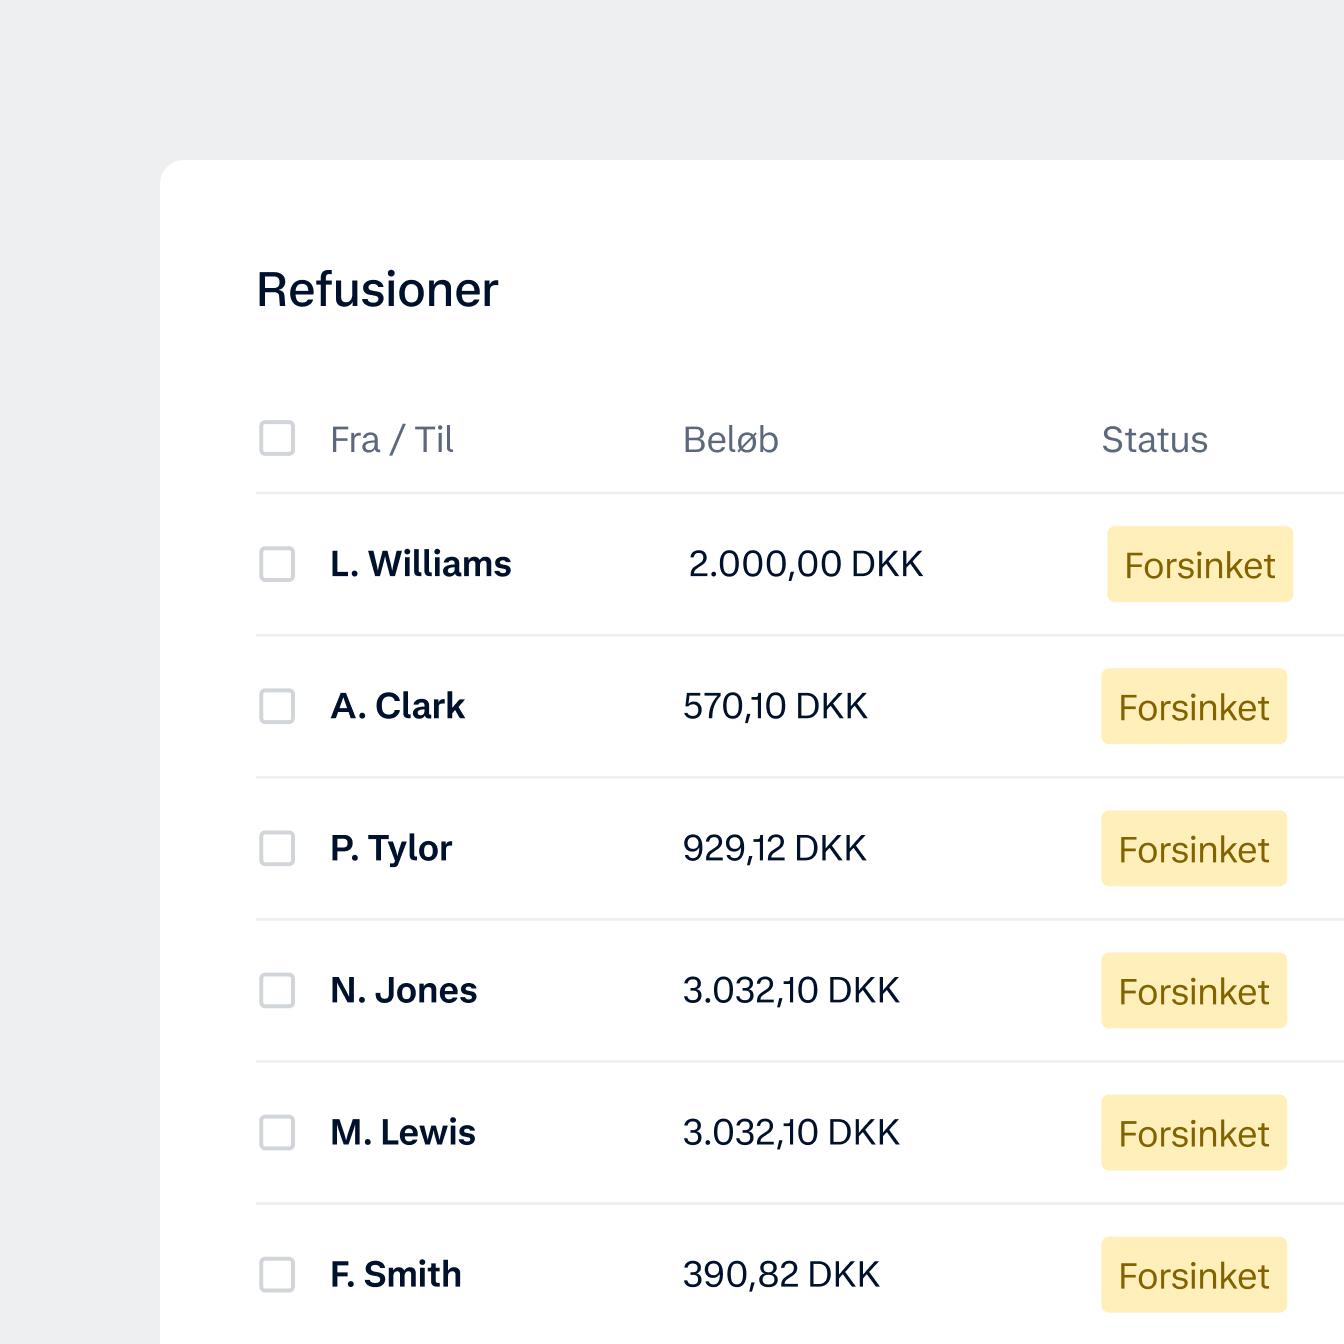Sort by the Fra / Til column header

coord(391,440)
